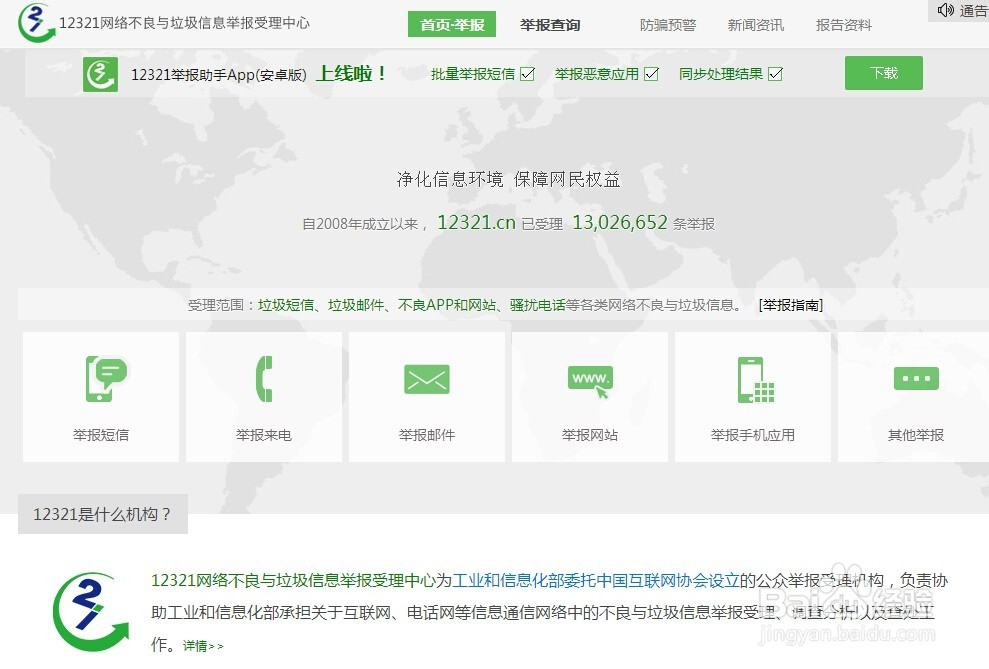Select the 举报手机应用 mobile app icon
Screen dimensions: 989x669
click(753, 379)
